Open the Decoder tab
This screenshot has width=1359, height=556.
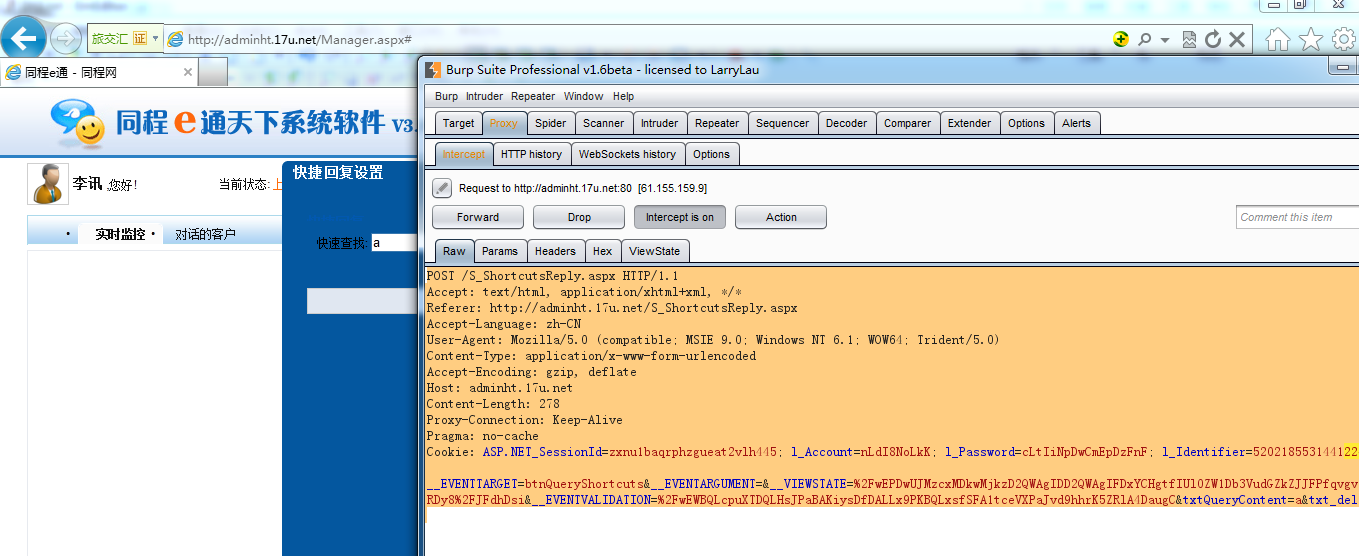(x=846, y=123)
